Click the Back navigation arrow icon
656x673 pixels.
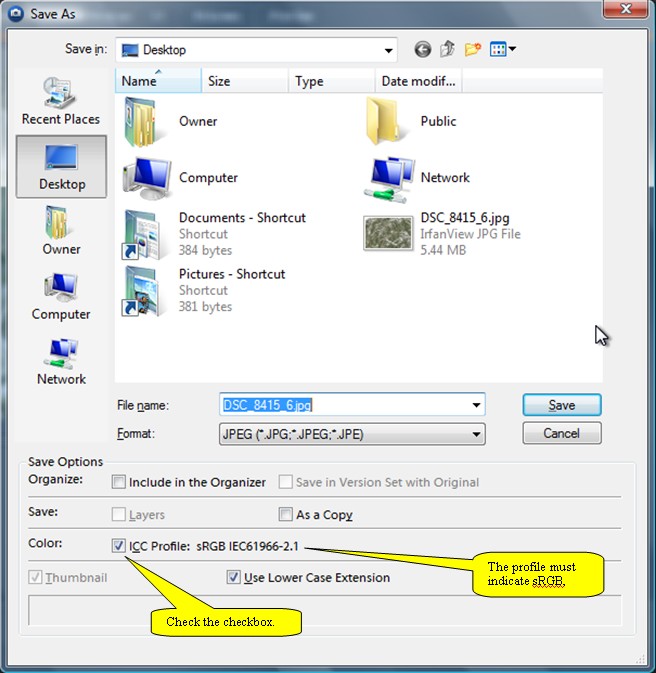tap(422, 50)
